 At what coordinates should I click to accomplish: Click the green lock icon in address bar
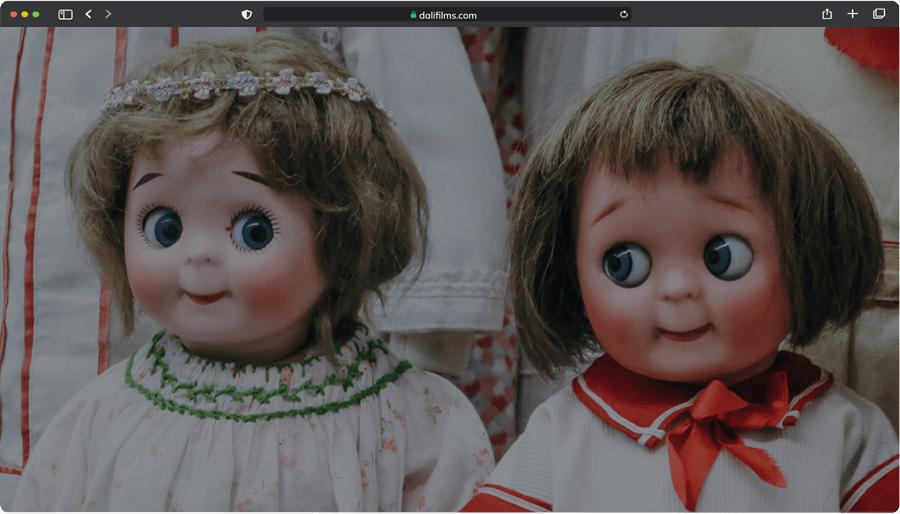[413, 15]
